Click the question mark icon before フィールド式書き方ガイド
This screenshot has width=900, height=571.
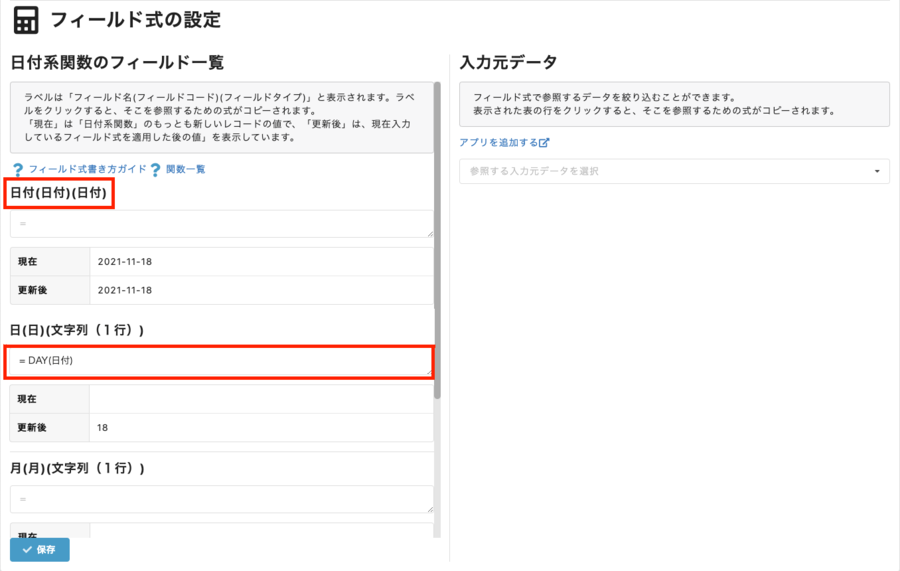(x=18, y=170)
